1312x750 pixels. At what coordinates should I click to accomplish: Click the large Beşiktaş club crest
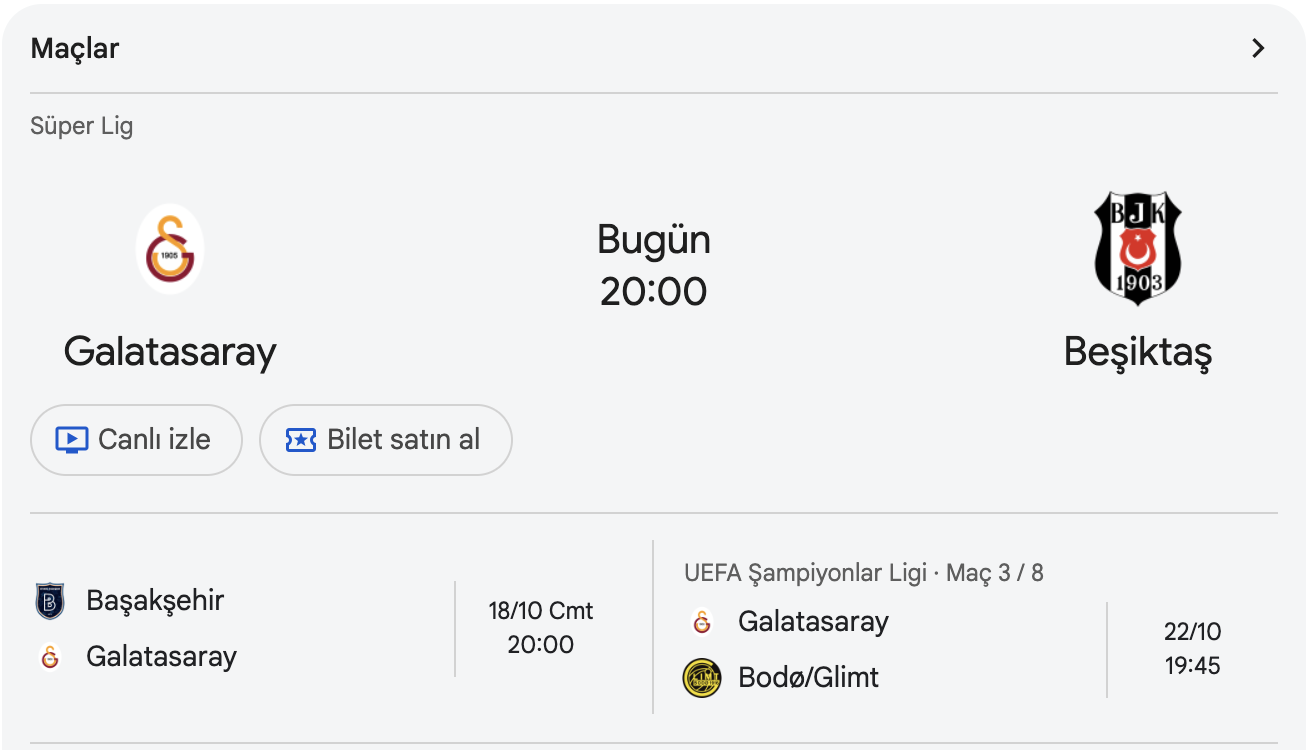pyautogui.click(x=1137, y=248)
